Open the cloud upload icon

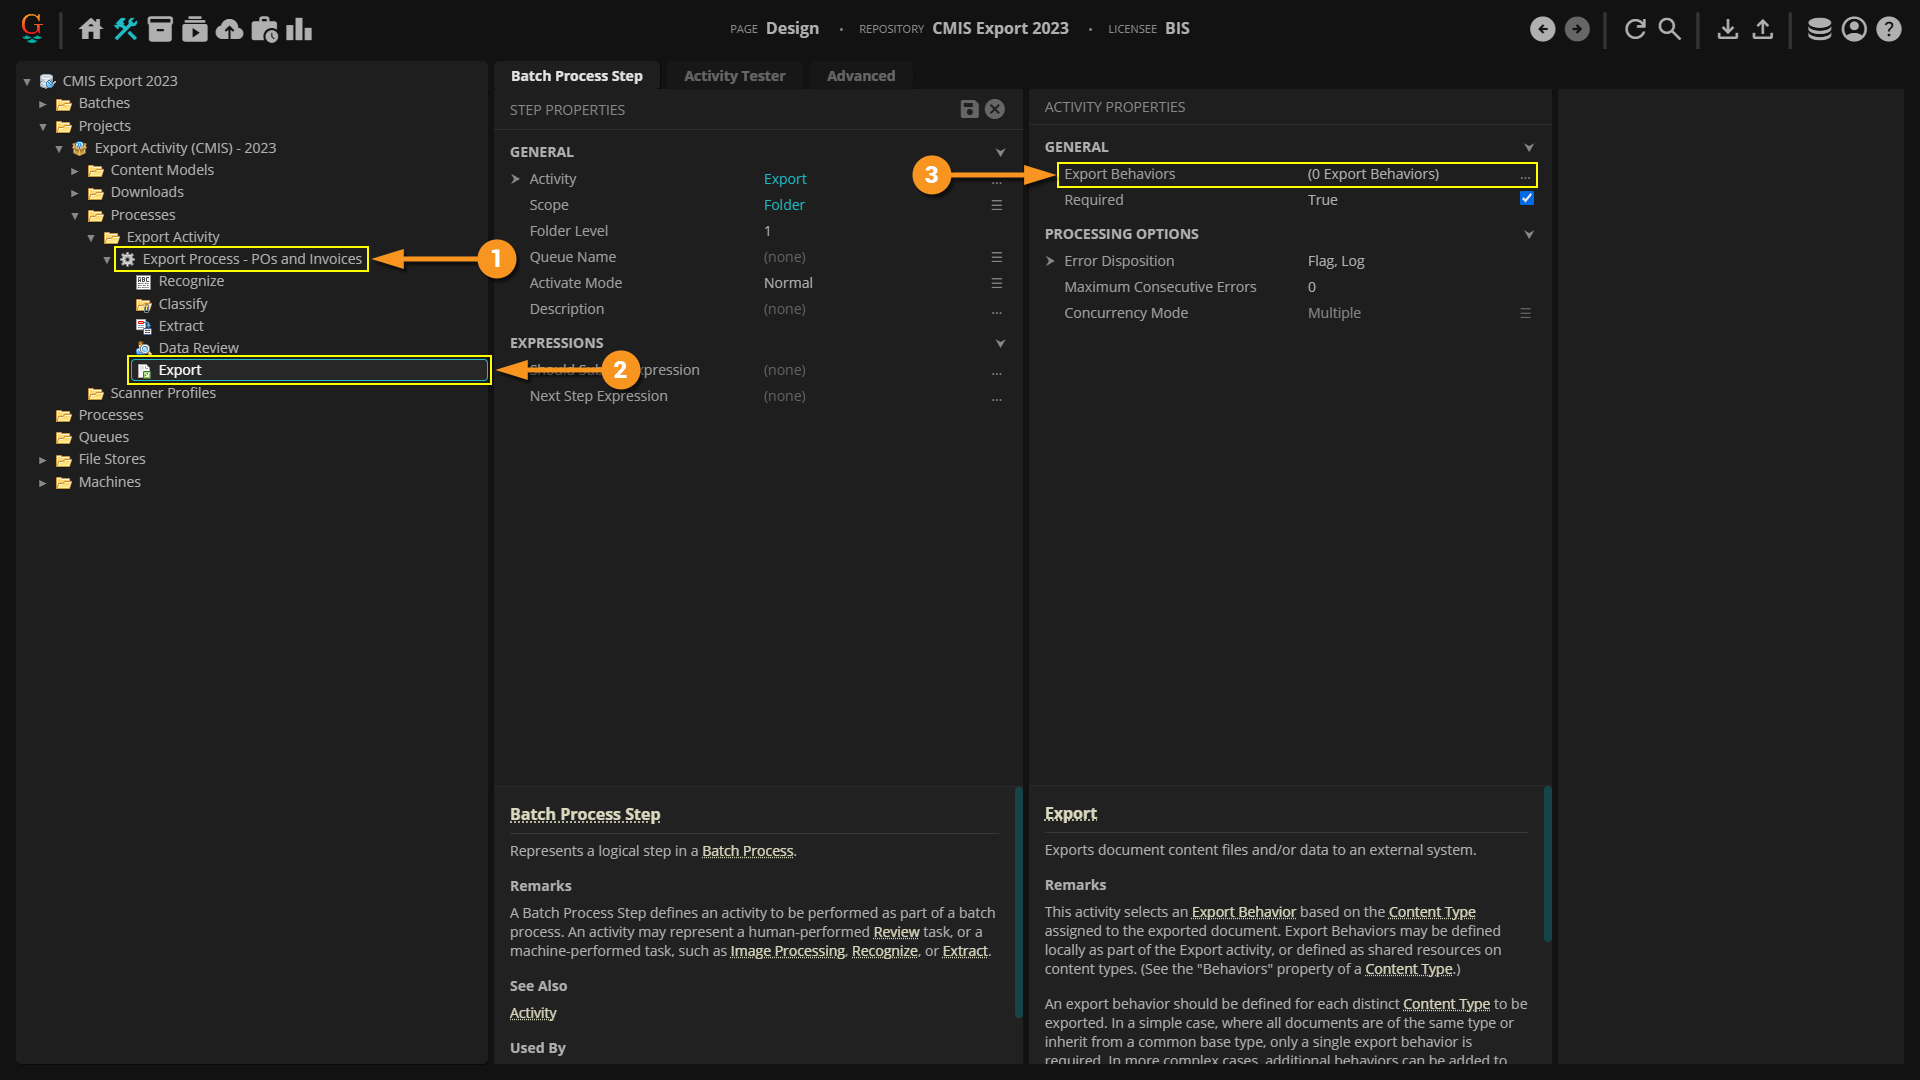click(x=230, y=29)
